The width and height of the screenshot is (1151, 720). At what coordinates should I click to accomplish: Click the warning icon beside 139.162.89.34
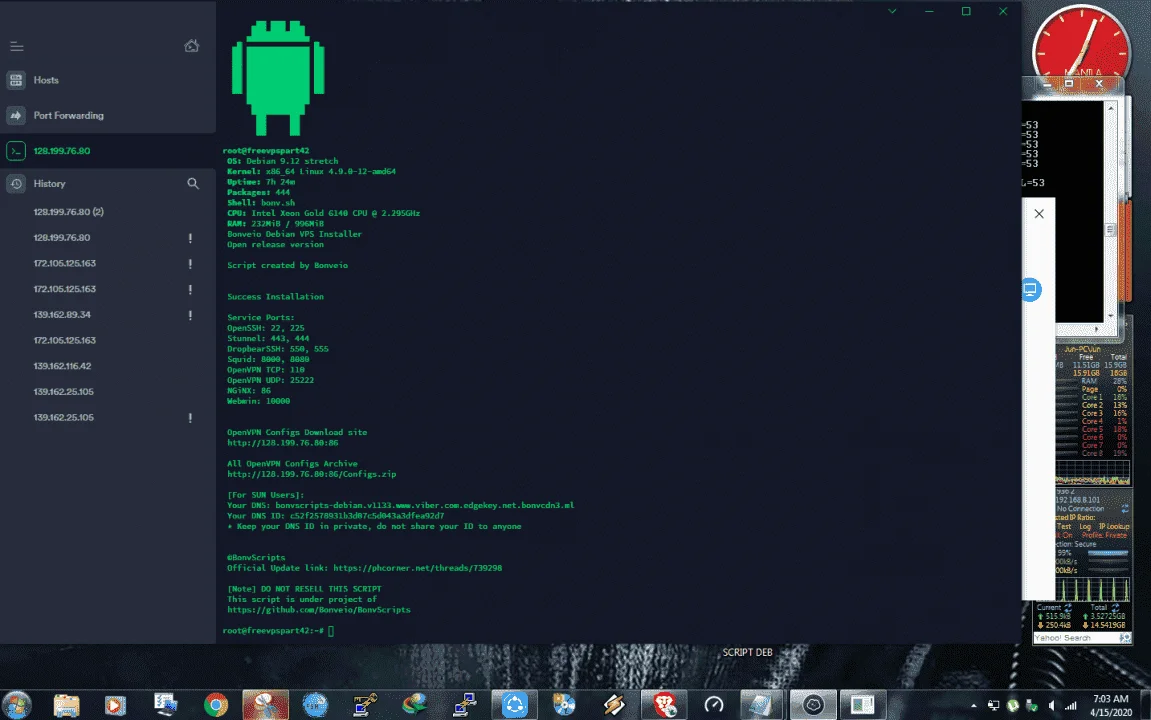tap(190, 315)
